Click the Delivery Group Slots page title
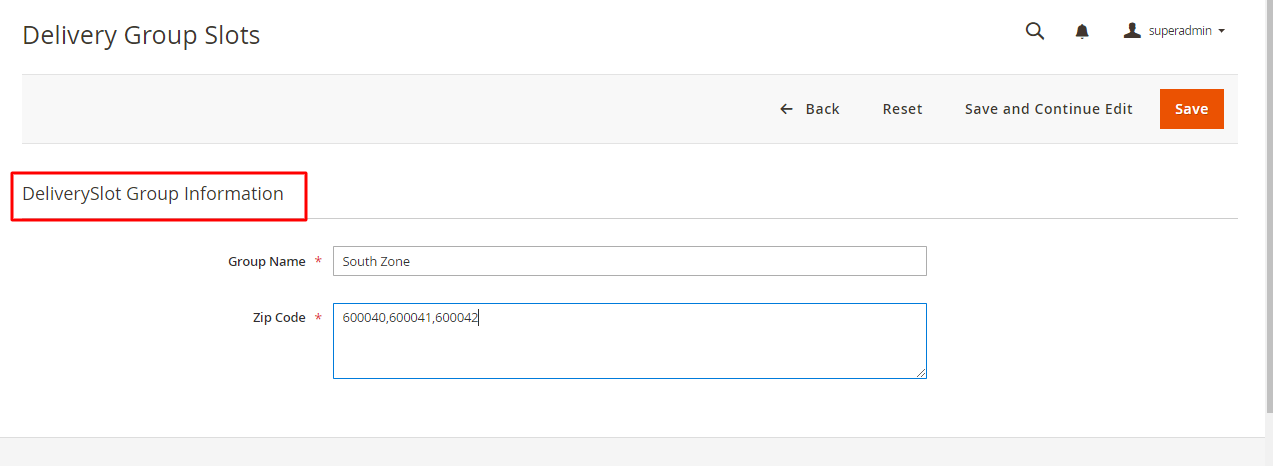 (141, 35)
